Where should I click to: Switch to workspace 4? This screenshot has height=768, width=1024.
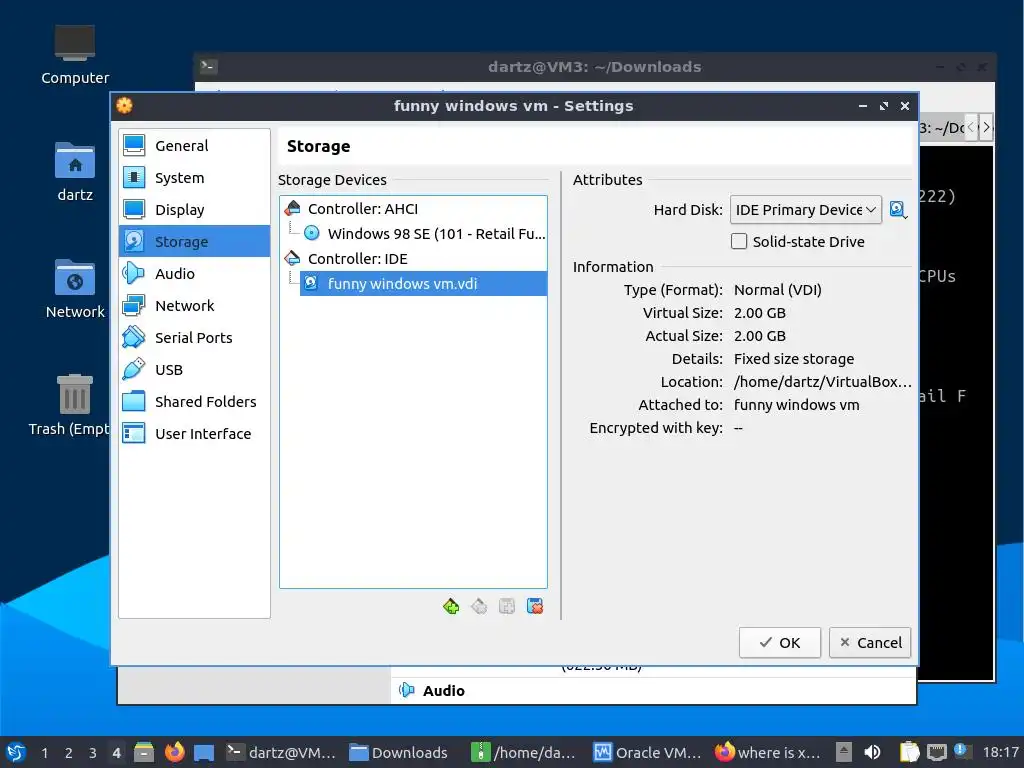click(x=117, y=753)
